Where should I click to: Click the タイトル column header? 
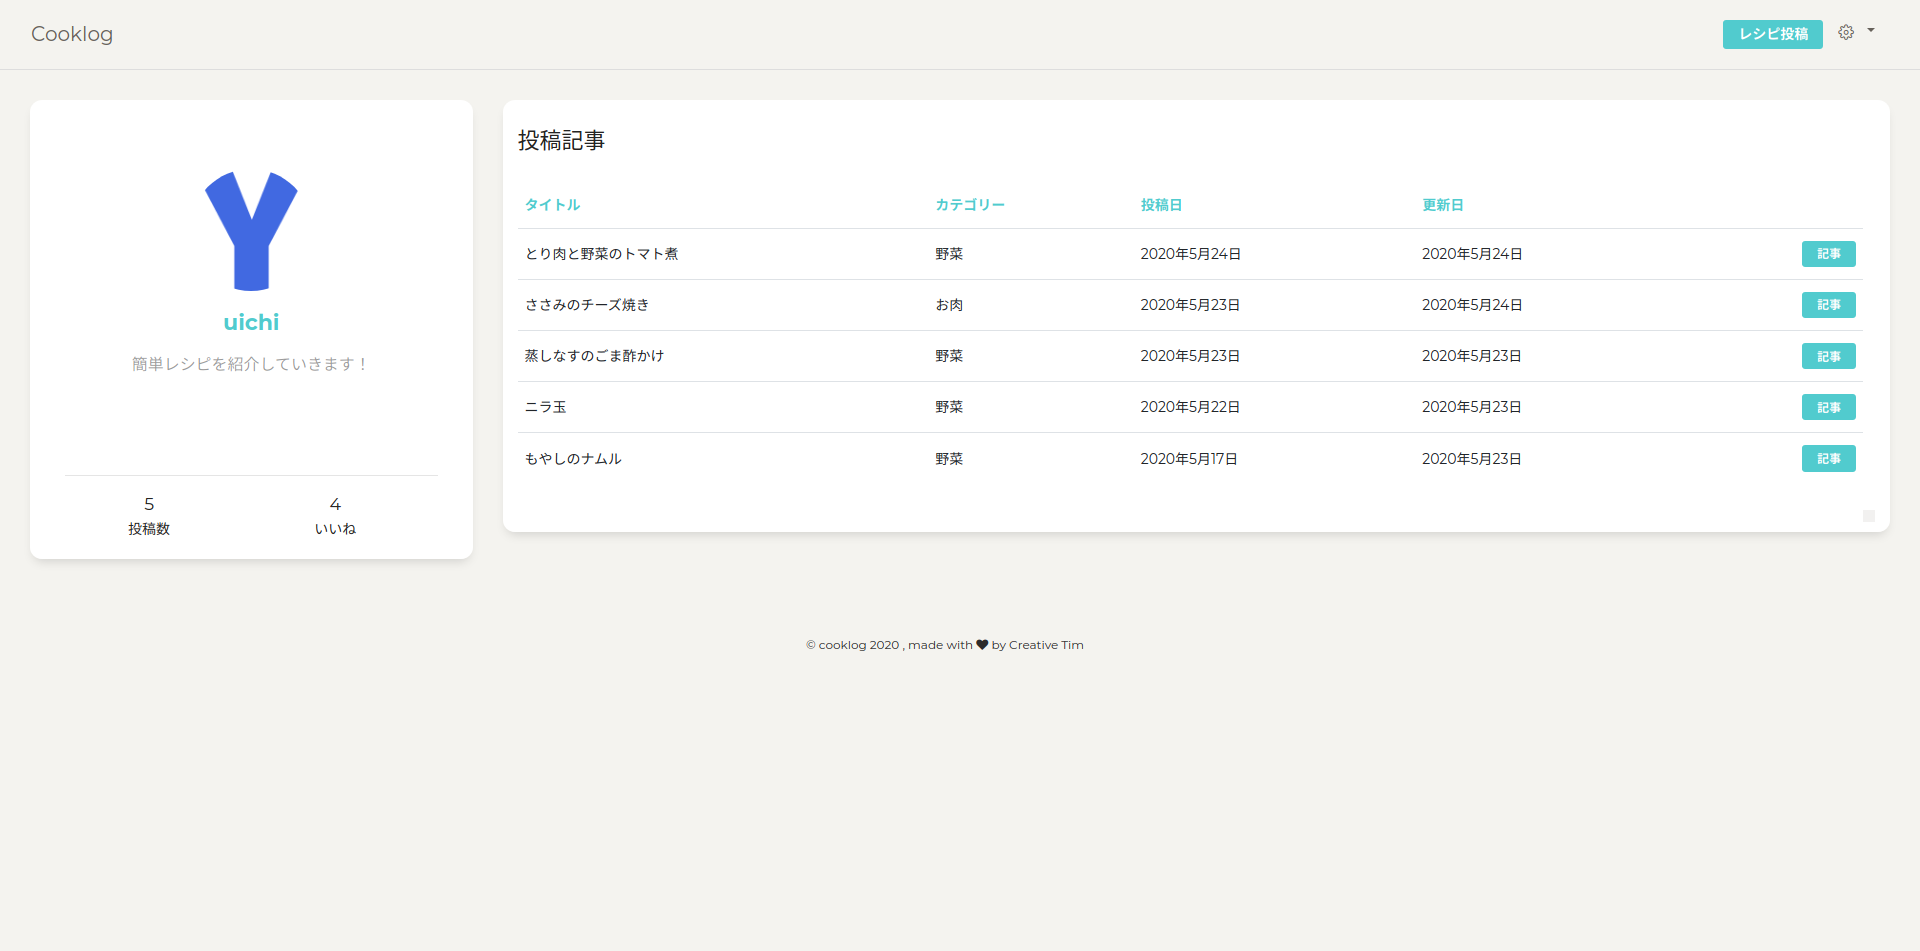coord(552,205)
